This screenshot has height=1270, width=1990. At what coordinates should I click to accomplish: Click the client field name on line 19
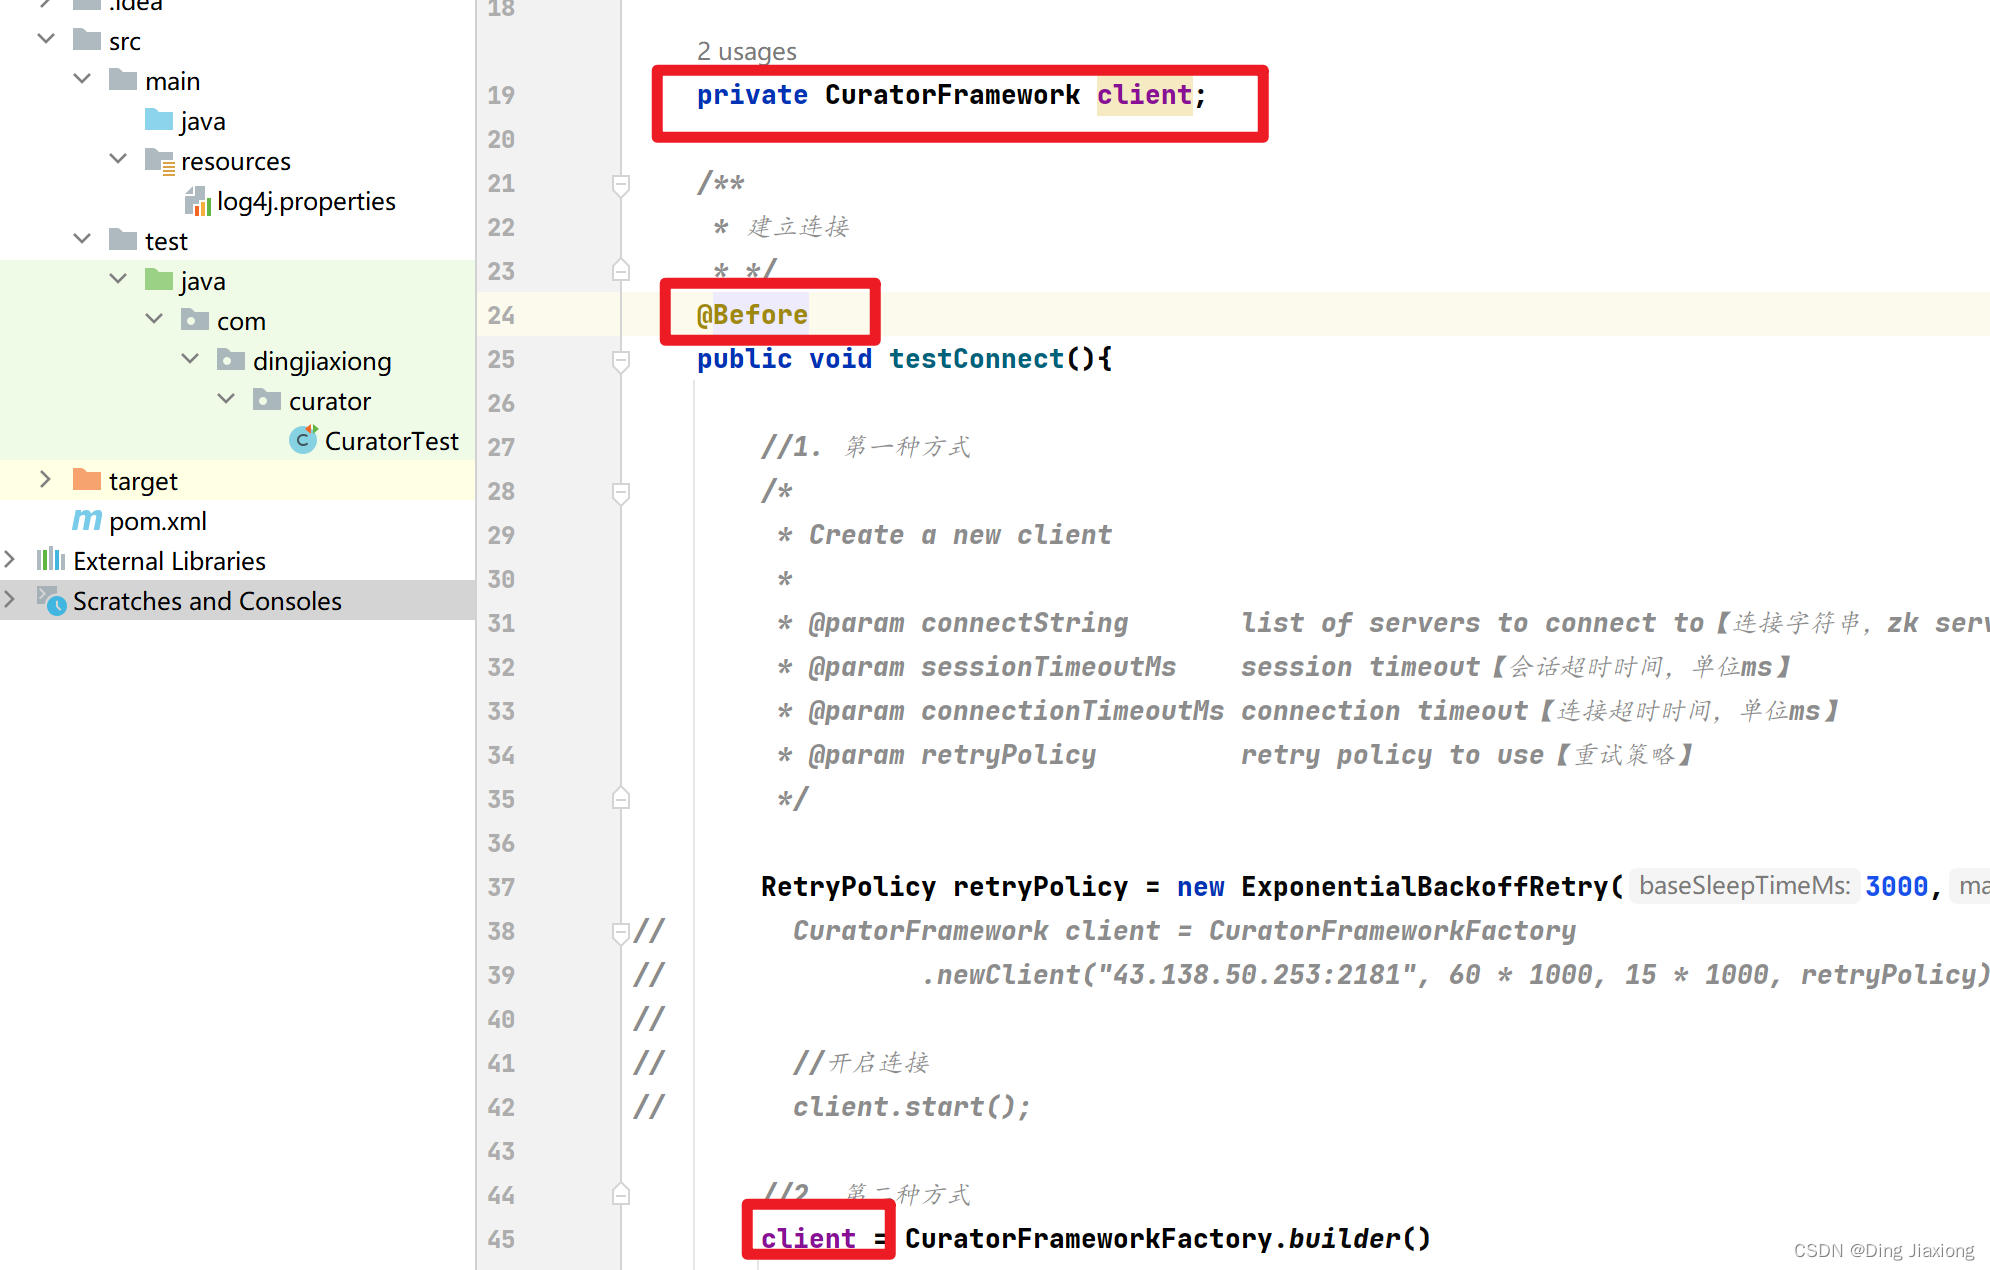1144,95
